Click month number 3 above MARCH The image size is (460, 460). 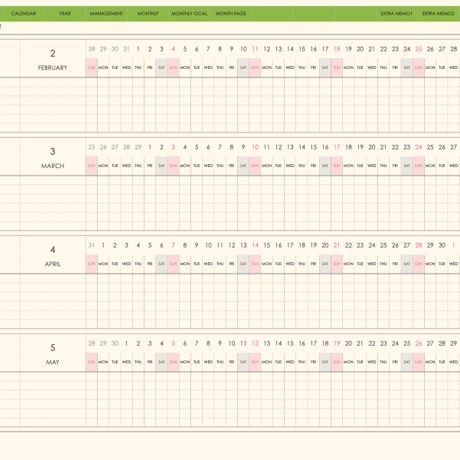(53, 151)
